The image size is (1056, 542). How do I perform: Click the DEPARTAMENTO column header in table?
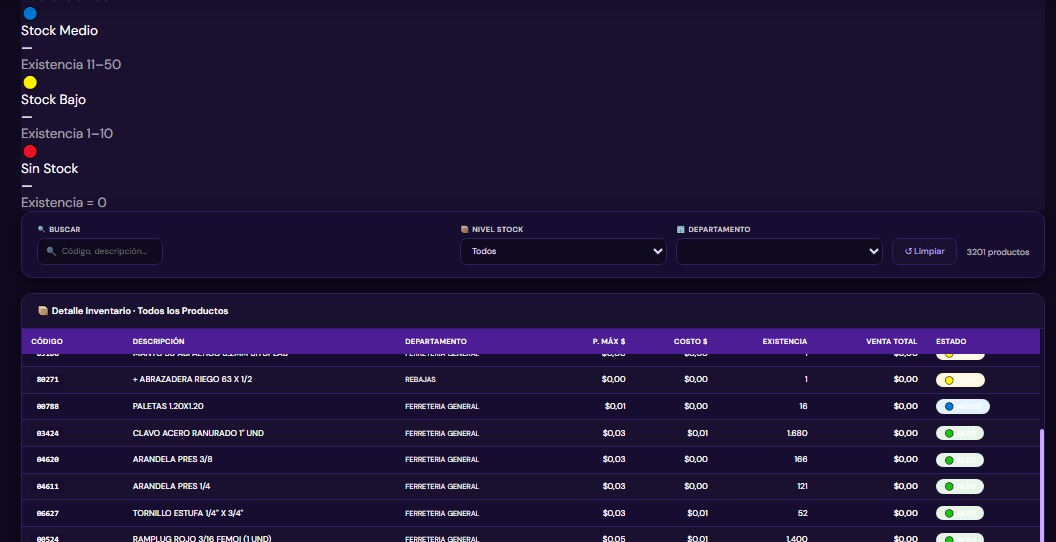click(436, 341)
